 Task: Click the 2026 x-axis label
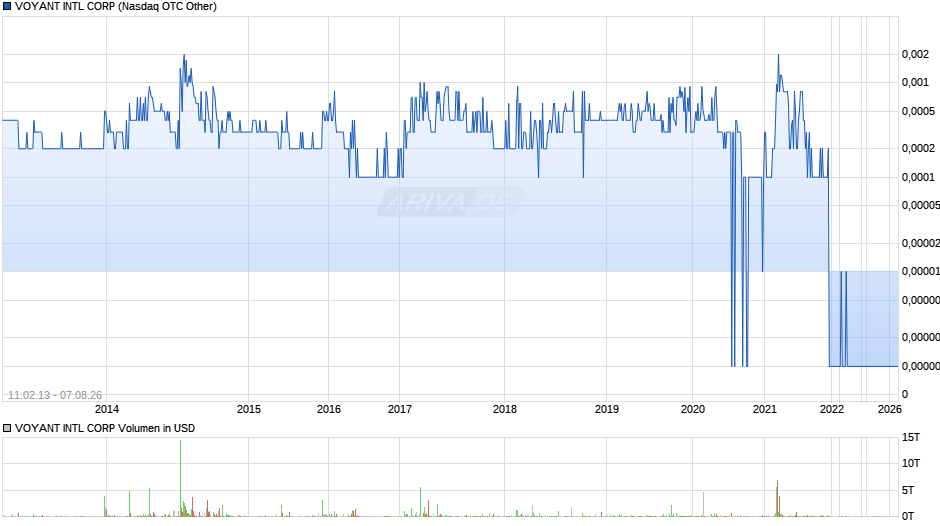(x=890, y=409)
